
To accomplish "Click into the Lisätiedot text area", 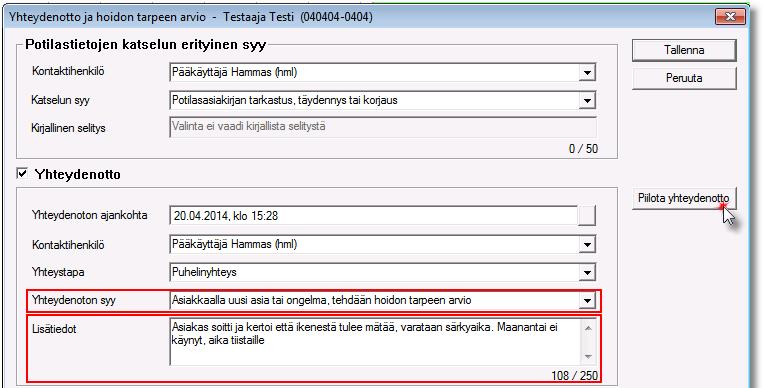I will pyautogui.click(x=375, y=341).
